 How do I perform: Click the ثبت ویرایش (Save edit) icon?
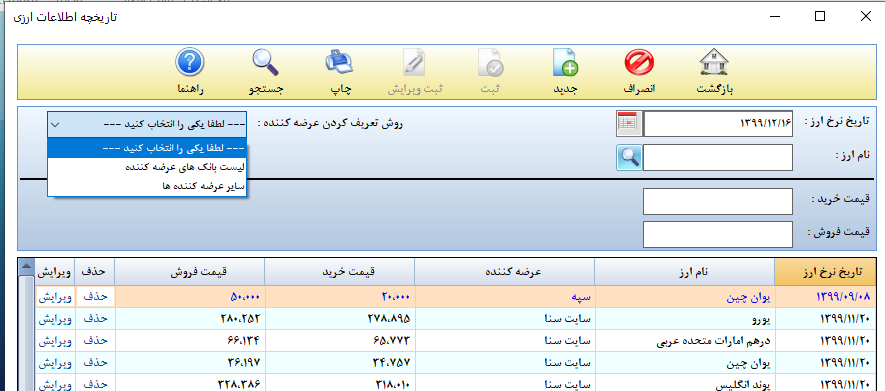point(415,63)
